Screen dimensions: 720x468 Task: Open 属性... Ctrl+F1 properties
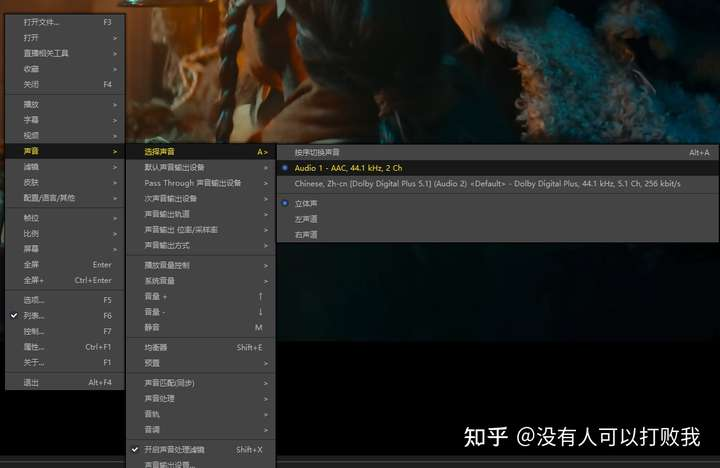[65, 347]
